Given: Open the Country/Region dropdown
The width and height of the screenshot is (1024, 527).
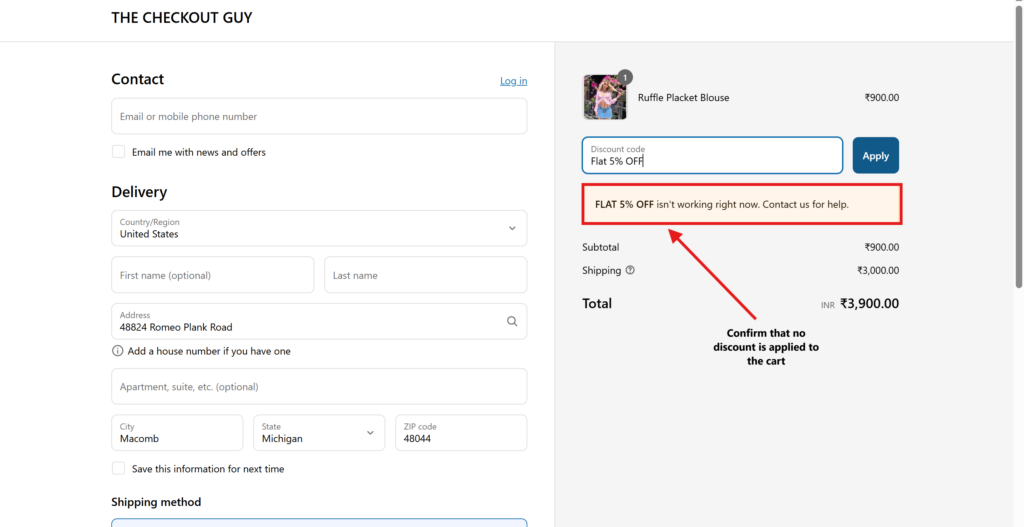Looking at the screenshot, I should [x=319, y=228].
